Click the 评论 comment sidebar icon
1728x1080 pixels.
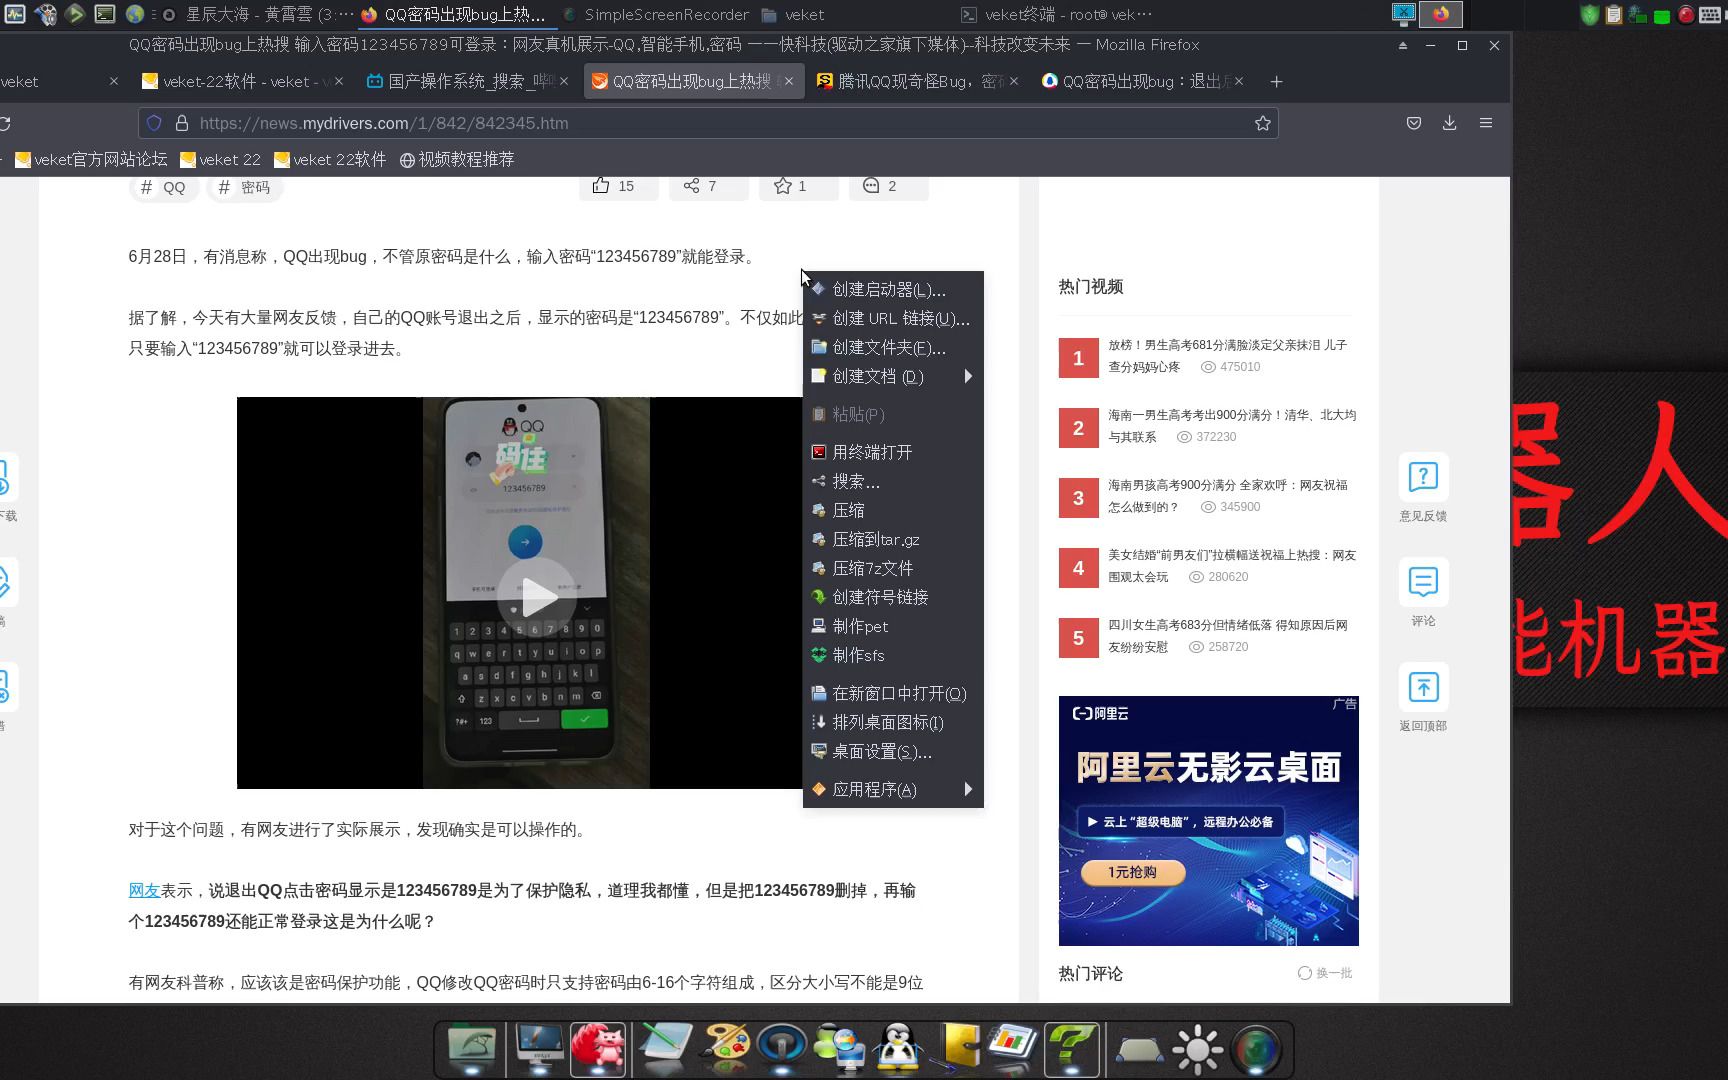click(1423, 582)
